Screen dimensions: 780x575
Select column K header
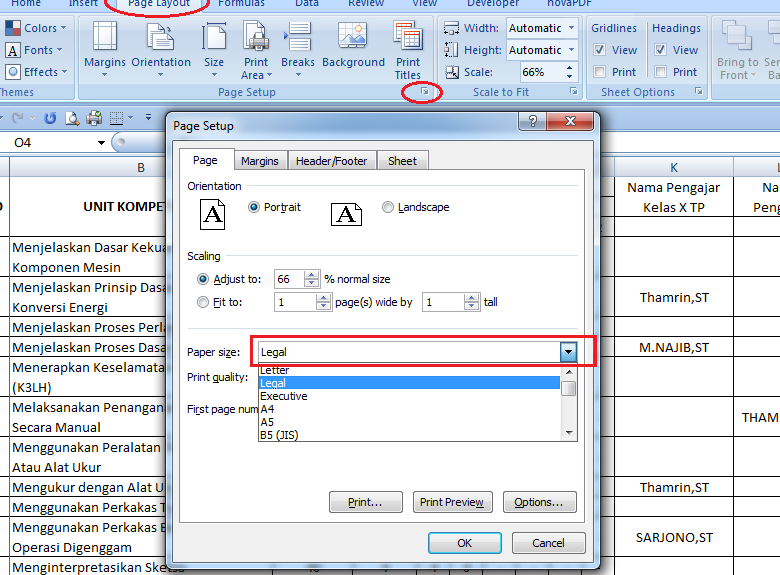[674, 168]
